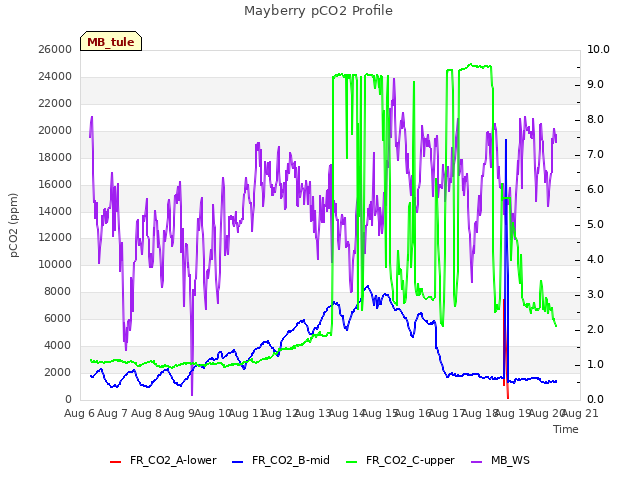Click the Aug 12 date tick label
This screenshot has height=480, width=640.
(x=280, y=414)
